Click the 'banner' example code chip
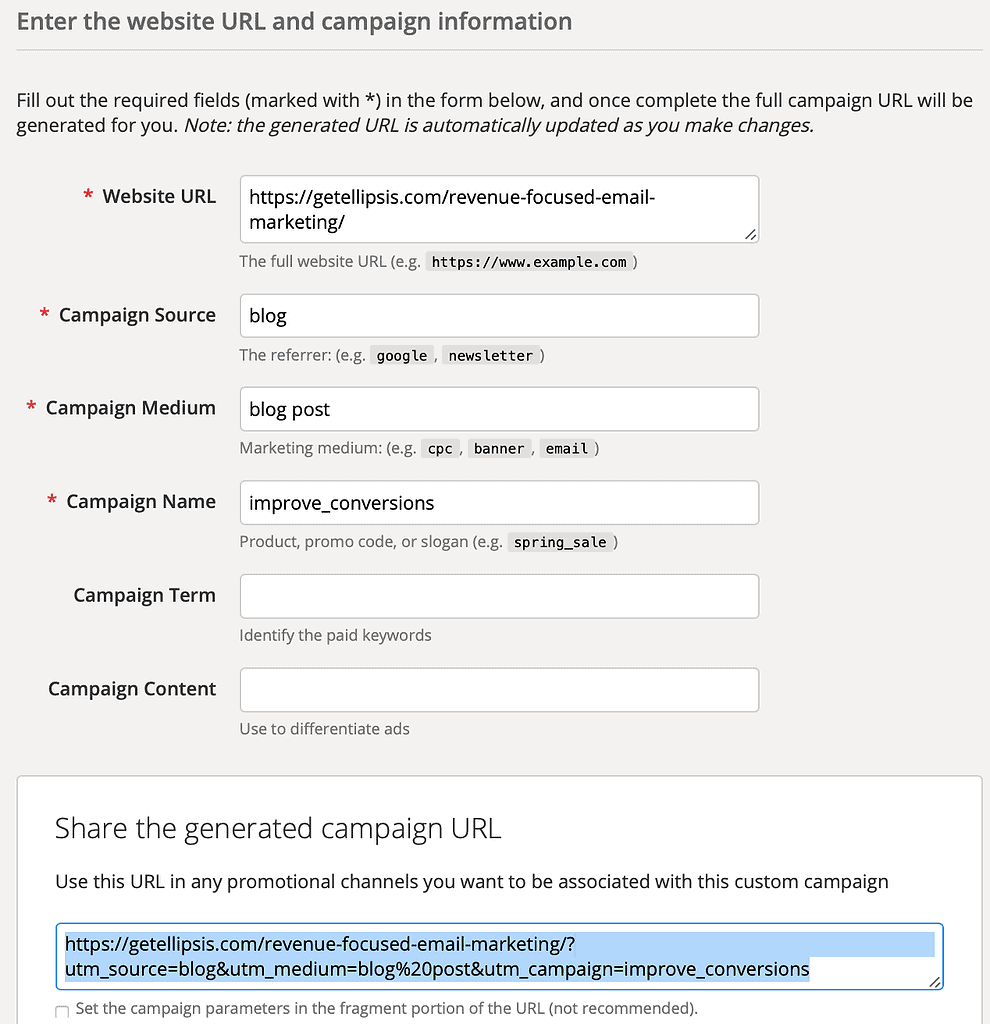 tap(499, 449)
